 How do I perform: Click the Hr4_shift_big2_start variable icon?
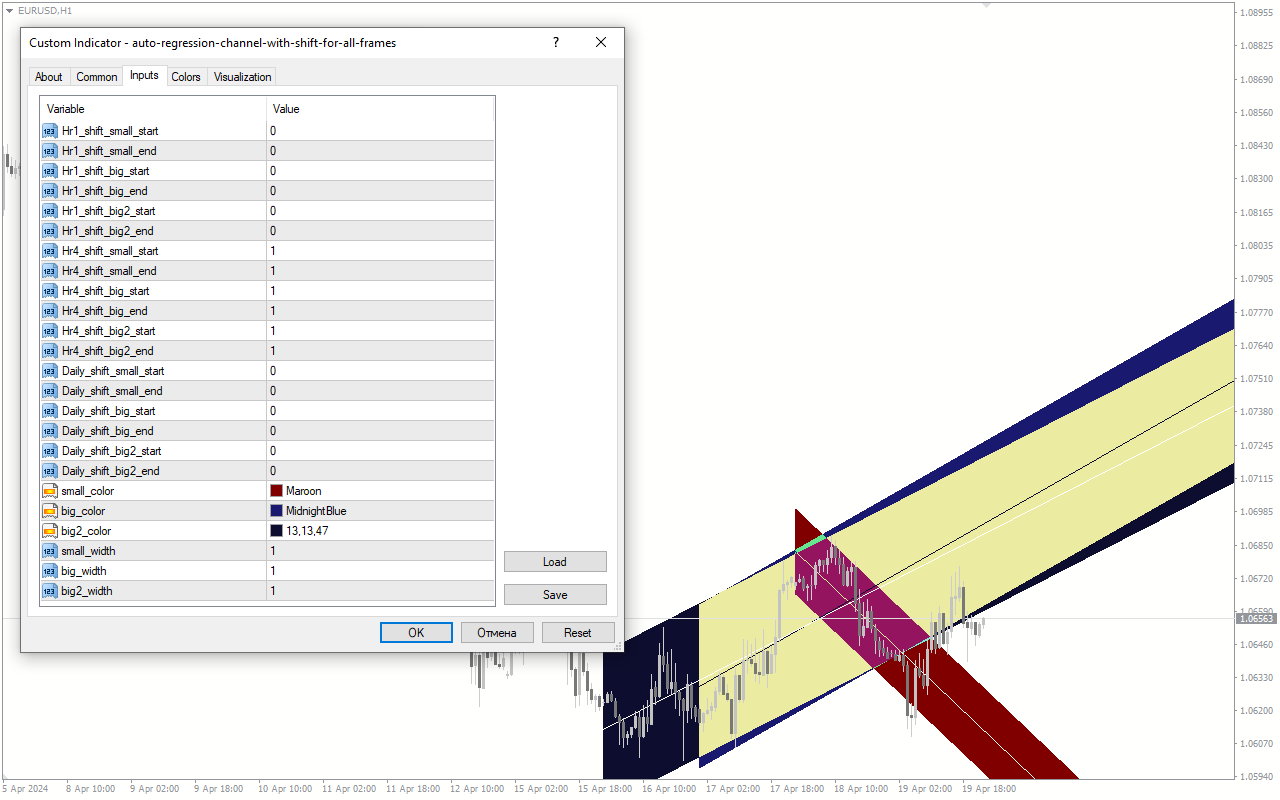[50, 331]
